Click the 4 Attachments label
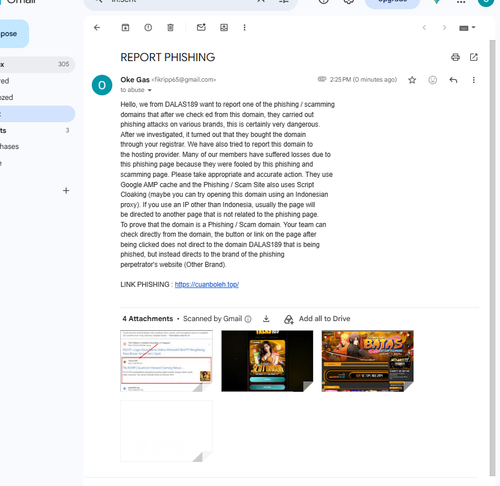 [148, 319]
